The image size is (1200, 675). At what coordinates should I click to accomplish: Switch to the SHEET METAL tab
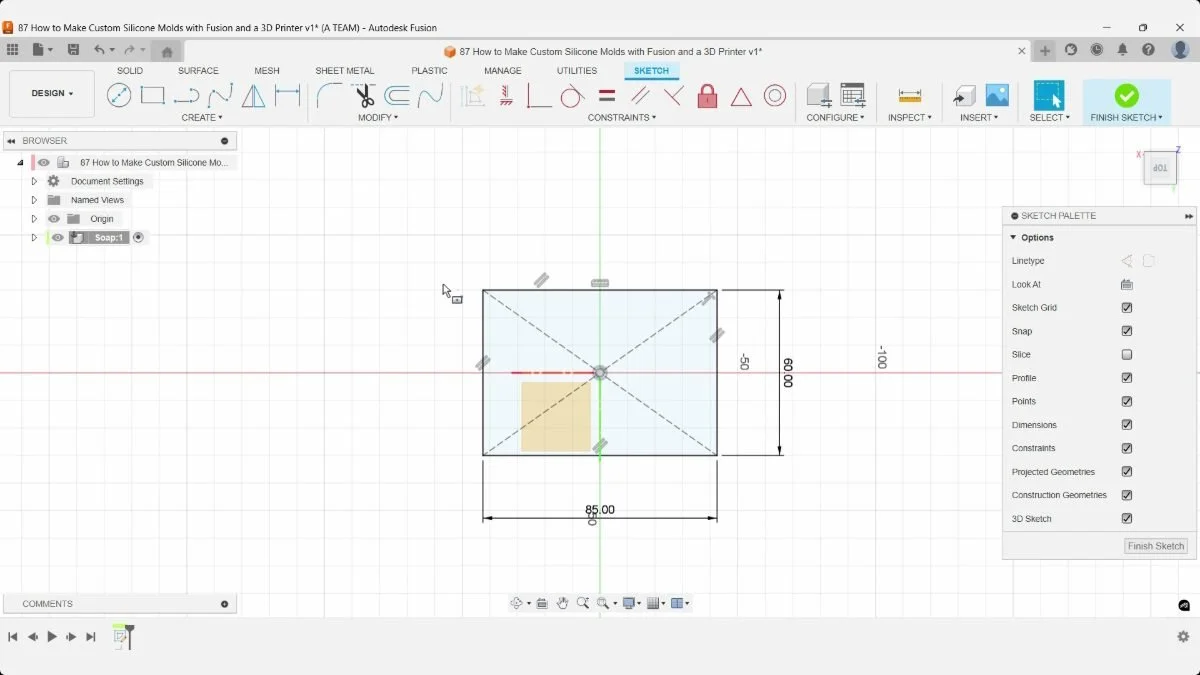[345, 71]
